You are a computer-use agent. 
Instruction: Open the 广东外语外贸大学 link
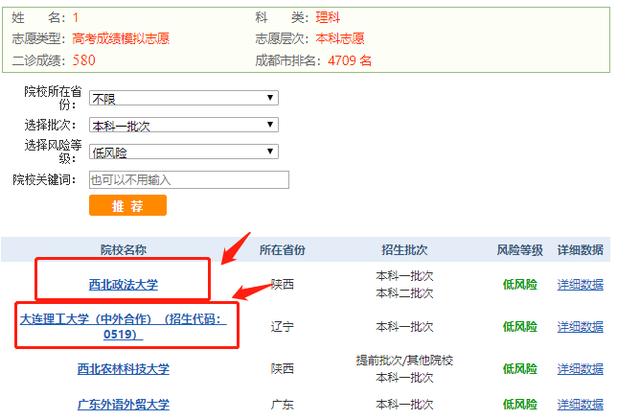(x=123, y=404)
